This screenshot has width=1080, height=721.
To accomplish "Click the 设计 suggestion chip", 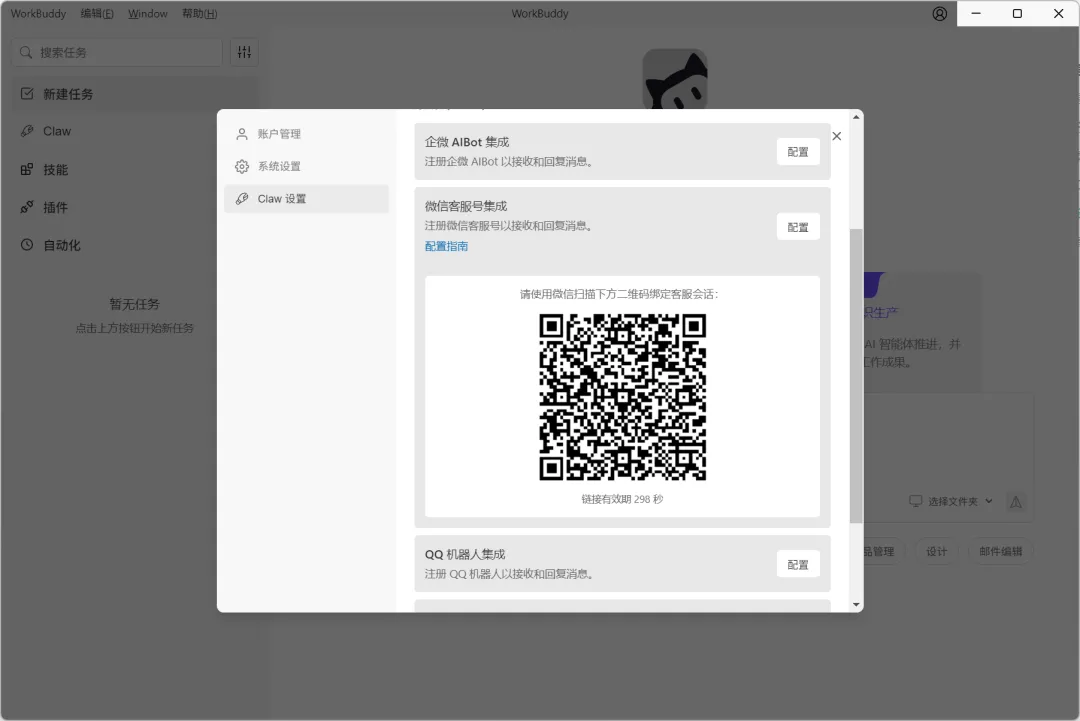I will tap(937, 551).
